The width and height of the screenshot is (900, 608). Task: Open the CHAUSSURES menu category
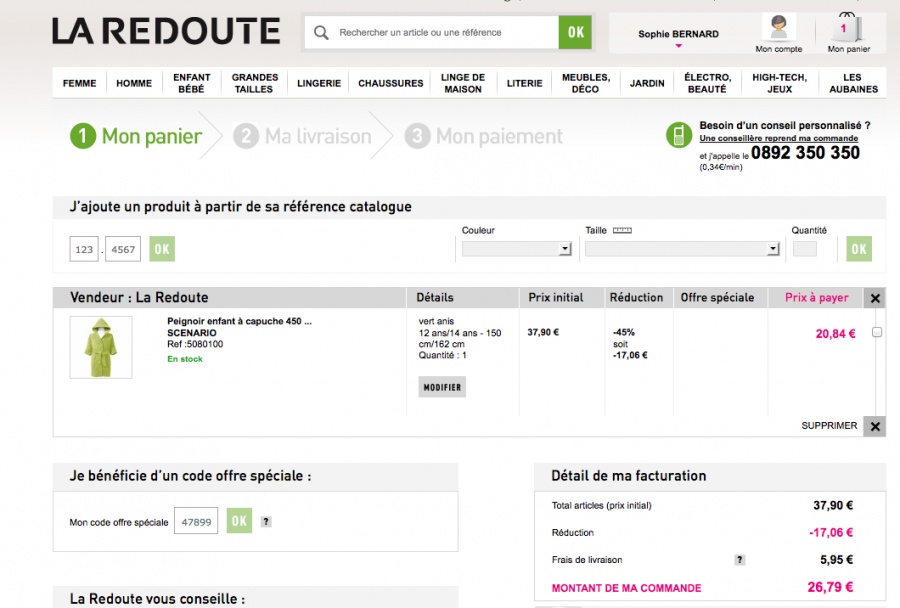391,83
